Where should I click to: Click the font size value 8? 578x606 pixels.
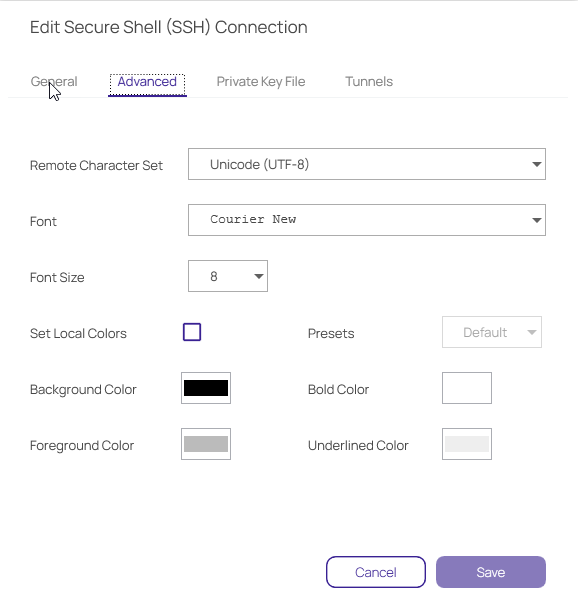214,276
